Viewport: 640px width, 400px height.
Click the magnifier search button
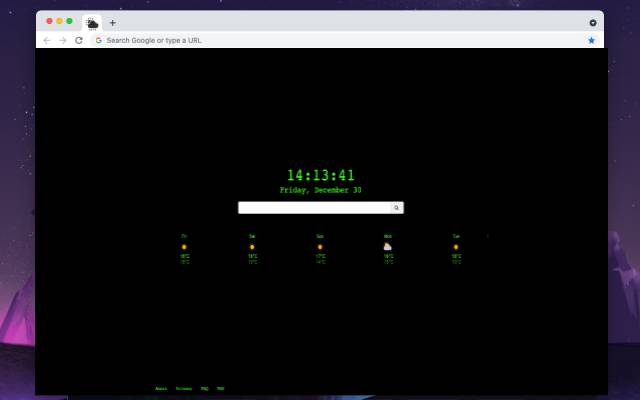pos(397,207)
